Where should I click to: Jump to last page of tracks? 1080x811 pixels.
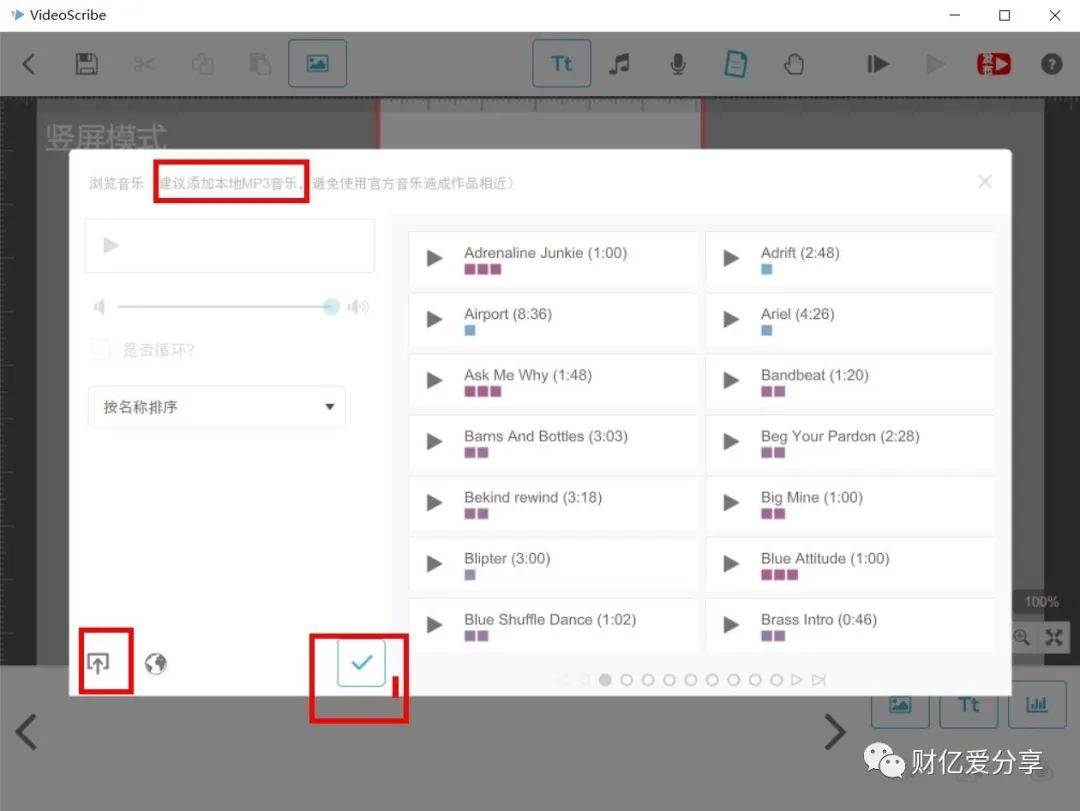818,680
